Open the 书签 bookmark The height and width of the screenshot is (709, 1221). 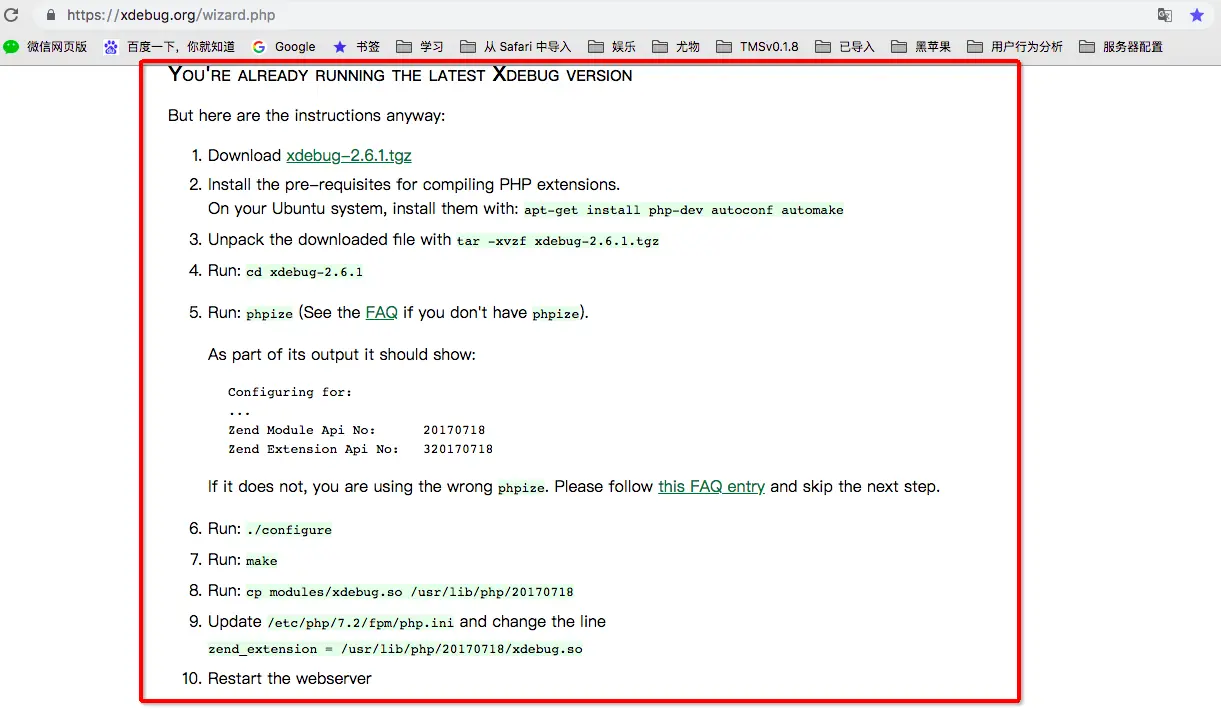click(x=357, y=46)
